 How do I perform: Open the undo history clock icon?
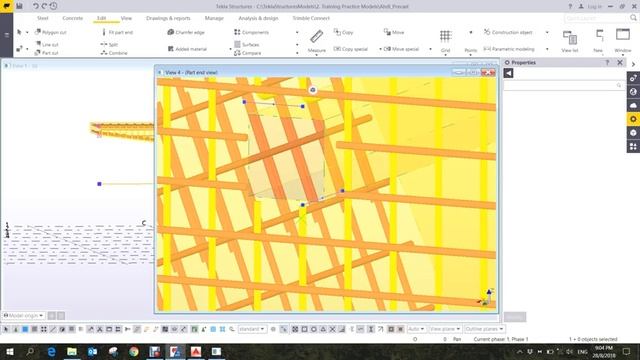pyautogui.click(x=53, y=6)
